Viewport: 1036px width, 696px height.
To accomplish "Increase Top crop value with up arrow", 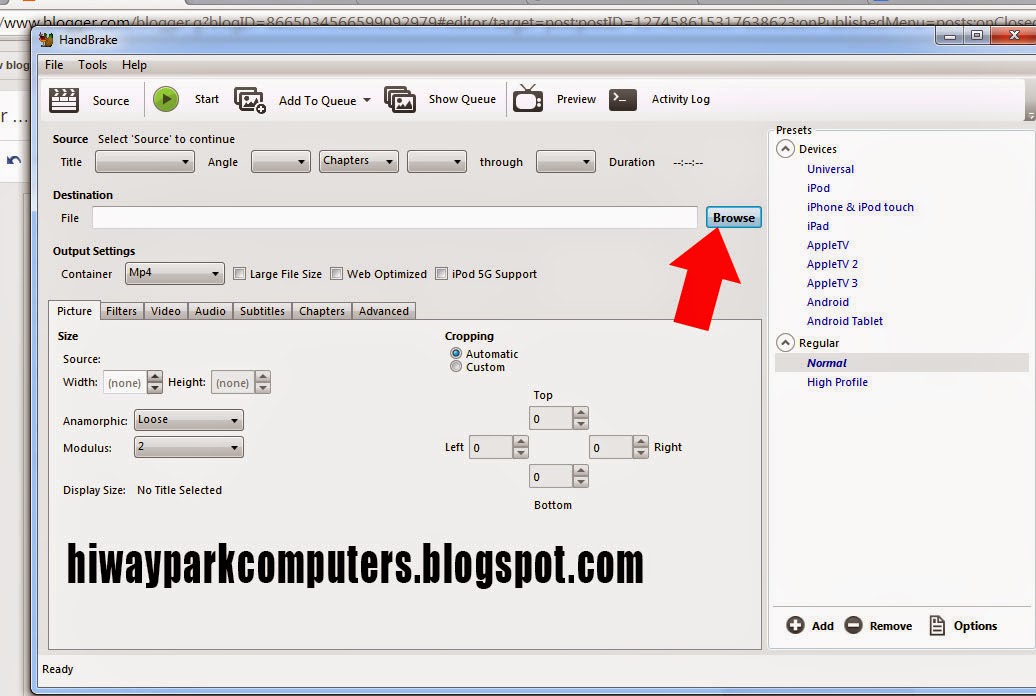I will (x=581, y=412).
